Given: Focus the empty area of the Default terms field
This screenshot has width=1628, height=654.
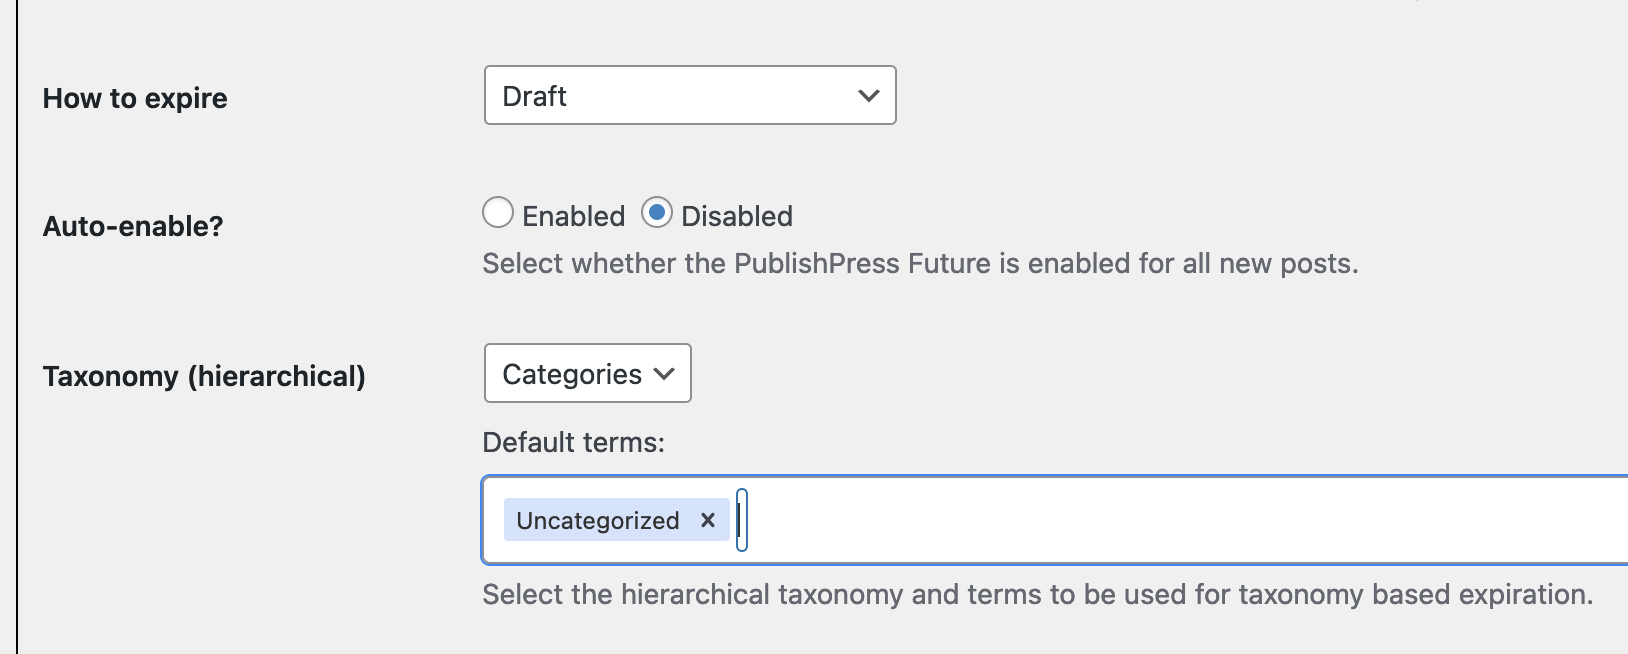Looking at the screenshot, I should coord(1150,520).
